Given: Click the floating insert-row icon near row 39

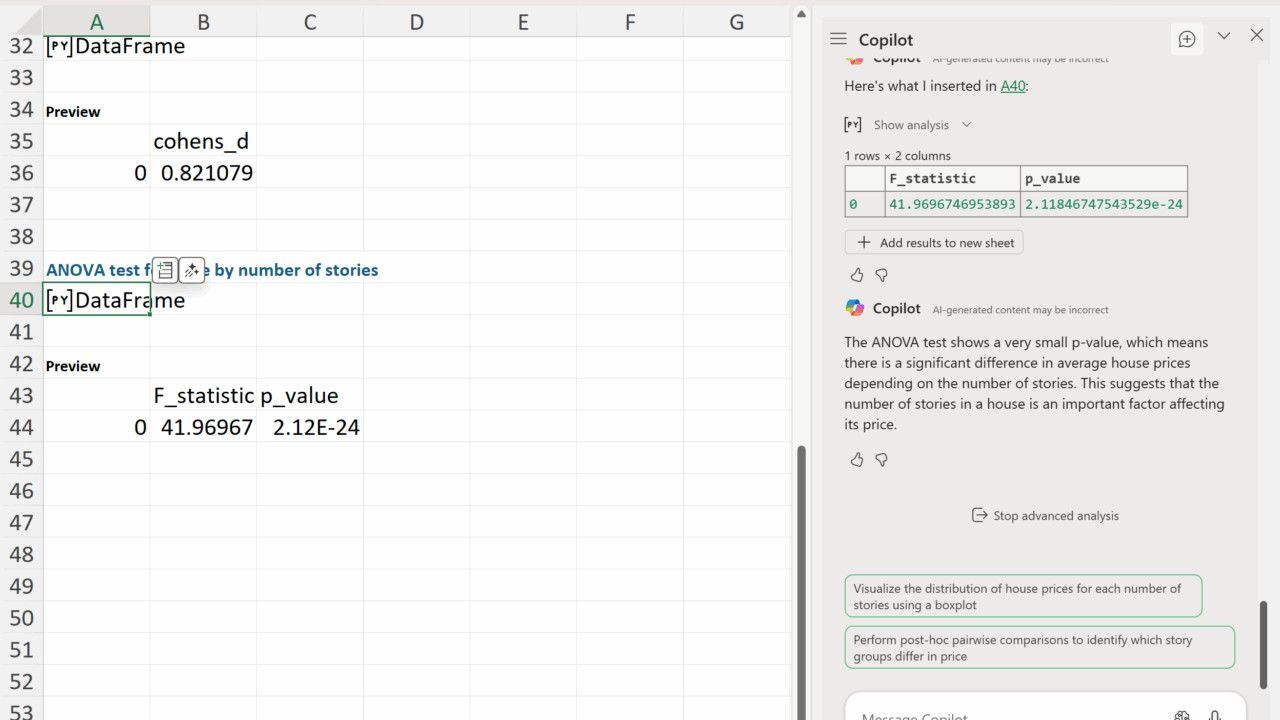Looking at the screenshot, I should 165,270.
